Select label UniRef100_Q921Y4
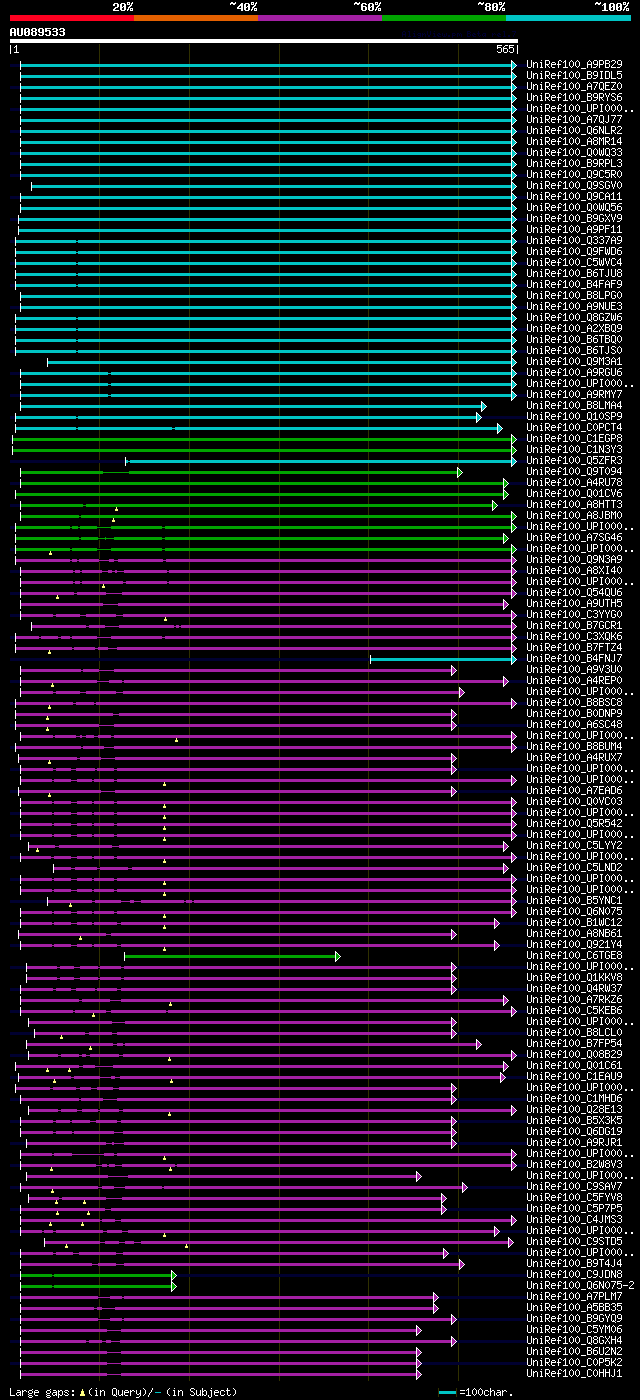This screenshot has height=1400, width=640. point(574,944)
